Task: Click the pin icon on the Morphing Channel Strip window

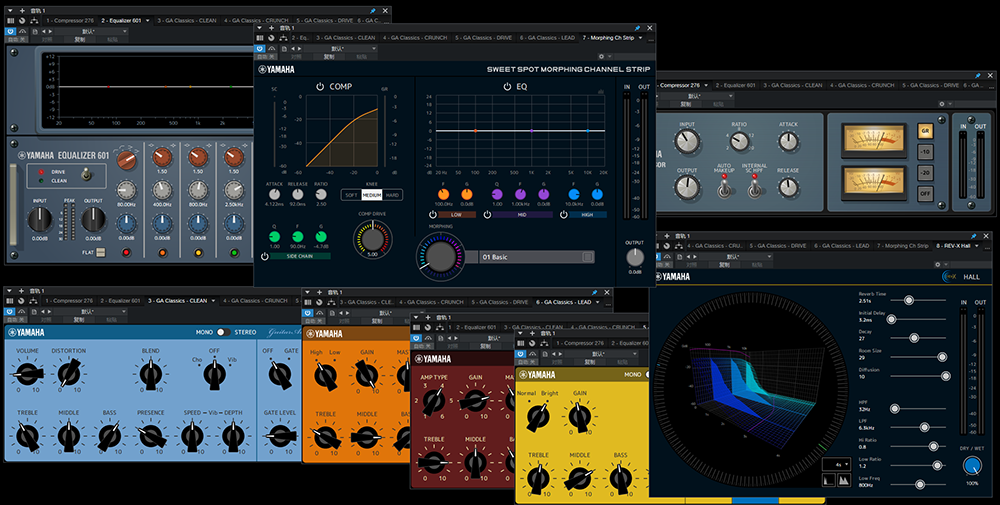Action: pyautogui.click(x=636, y=28)
